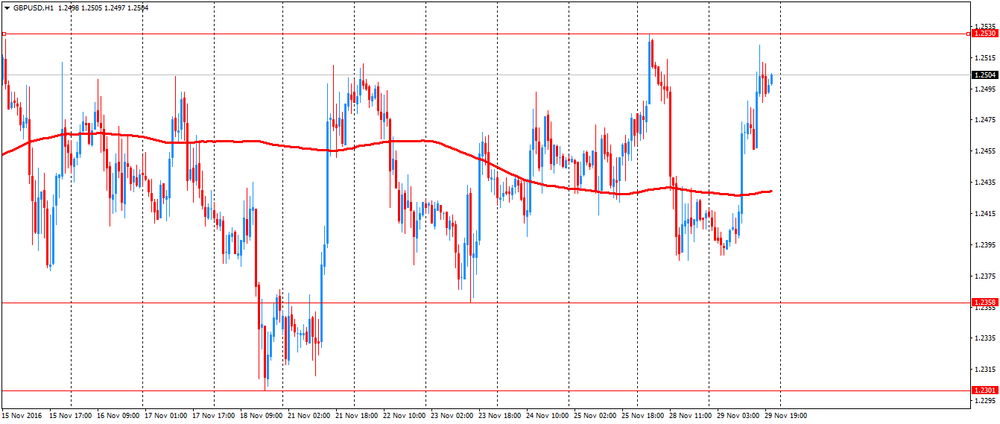Image resolution: width=1000 pixels, height=424 pixels.
Task: Click the 21 Nov 18:00 time label
Action: (x=357, y=415)
